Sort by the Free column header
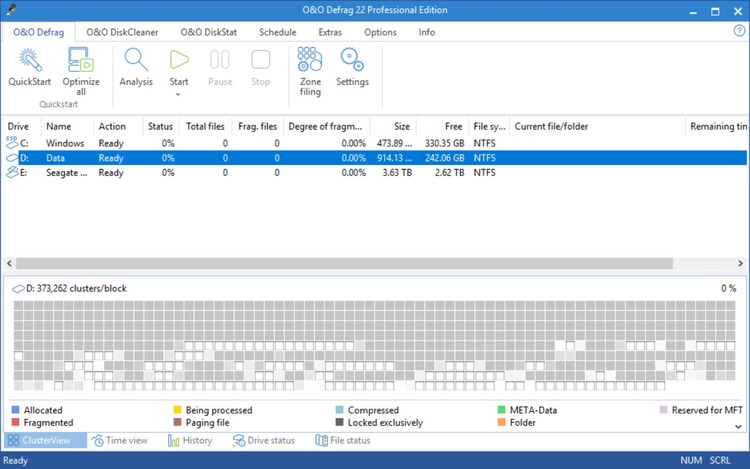 click(453, 126)
